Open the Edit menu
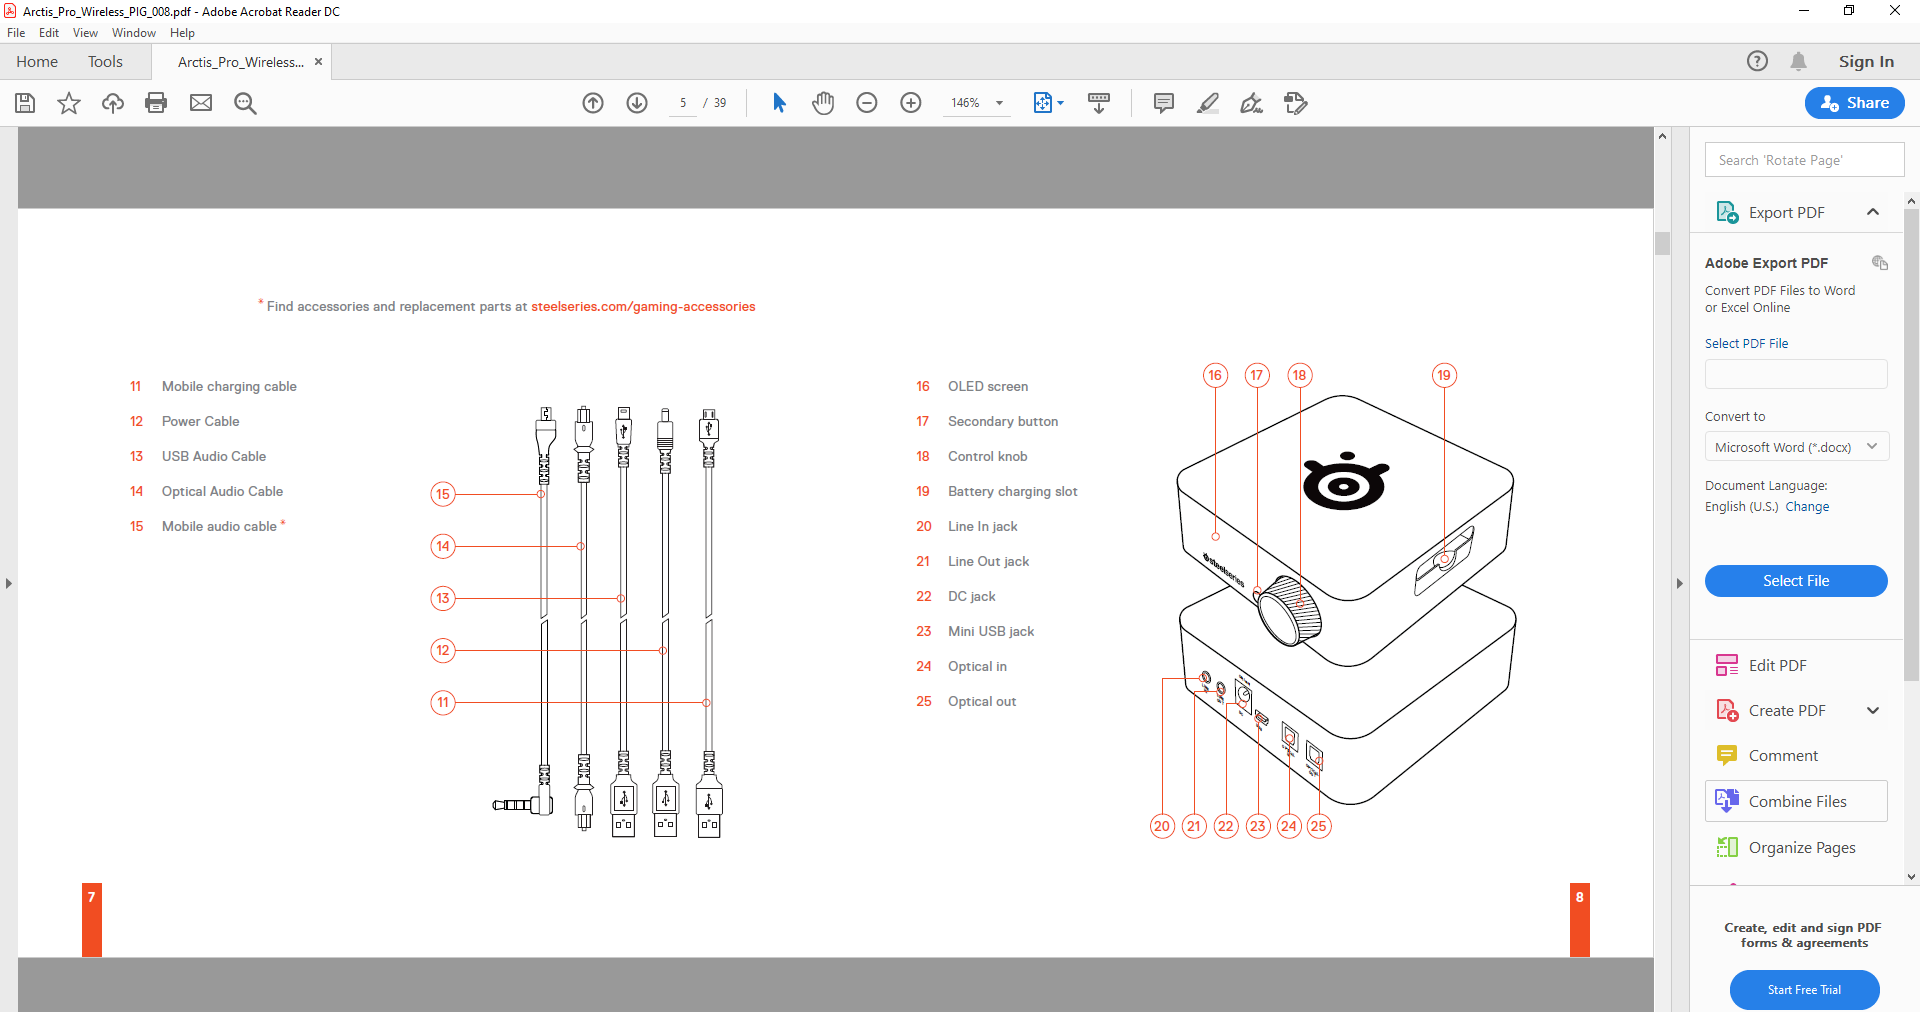Screen dimensions: 1920x1012 point(49,33)
